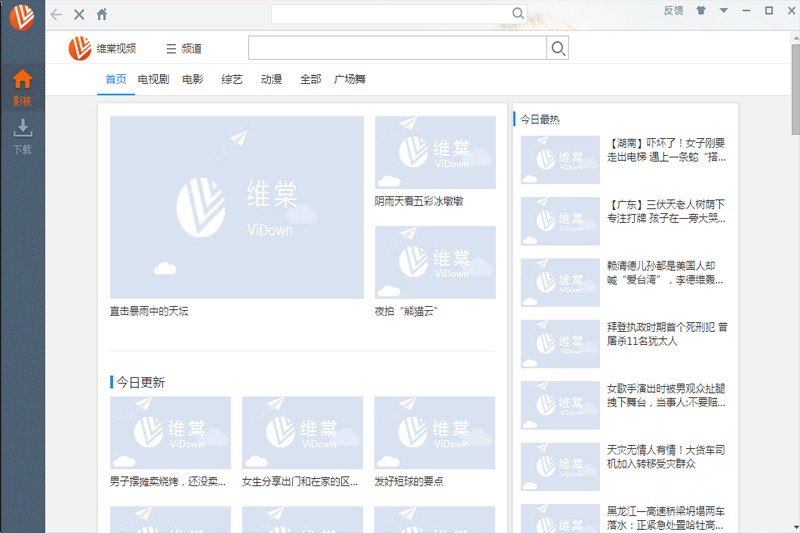Click the vertical scrollbar thumb
This screenshot has height=533, width=800.
[x=795, y=89]
